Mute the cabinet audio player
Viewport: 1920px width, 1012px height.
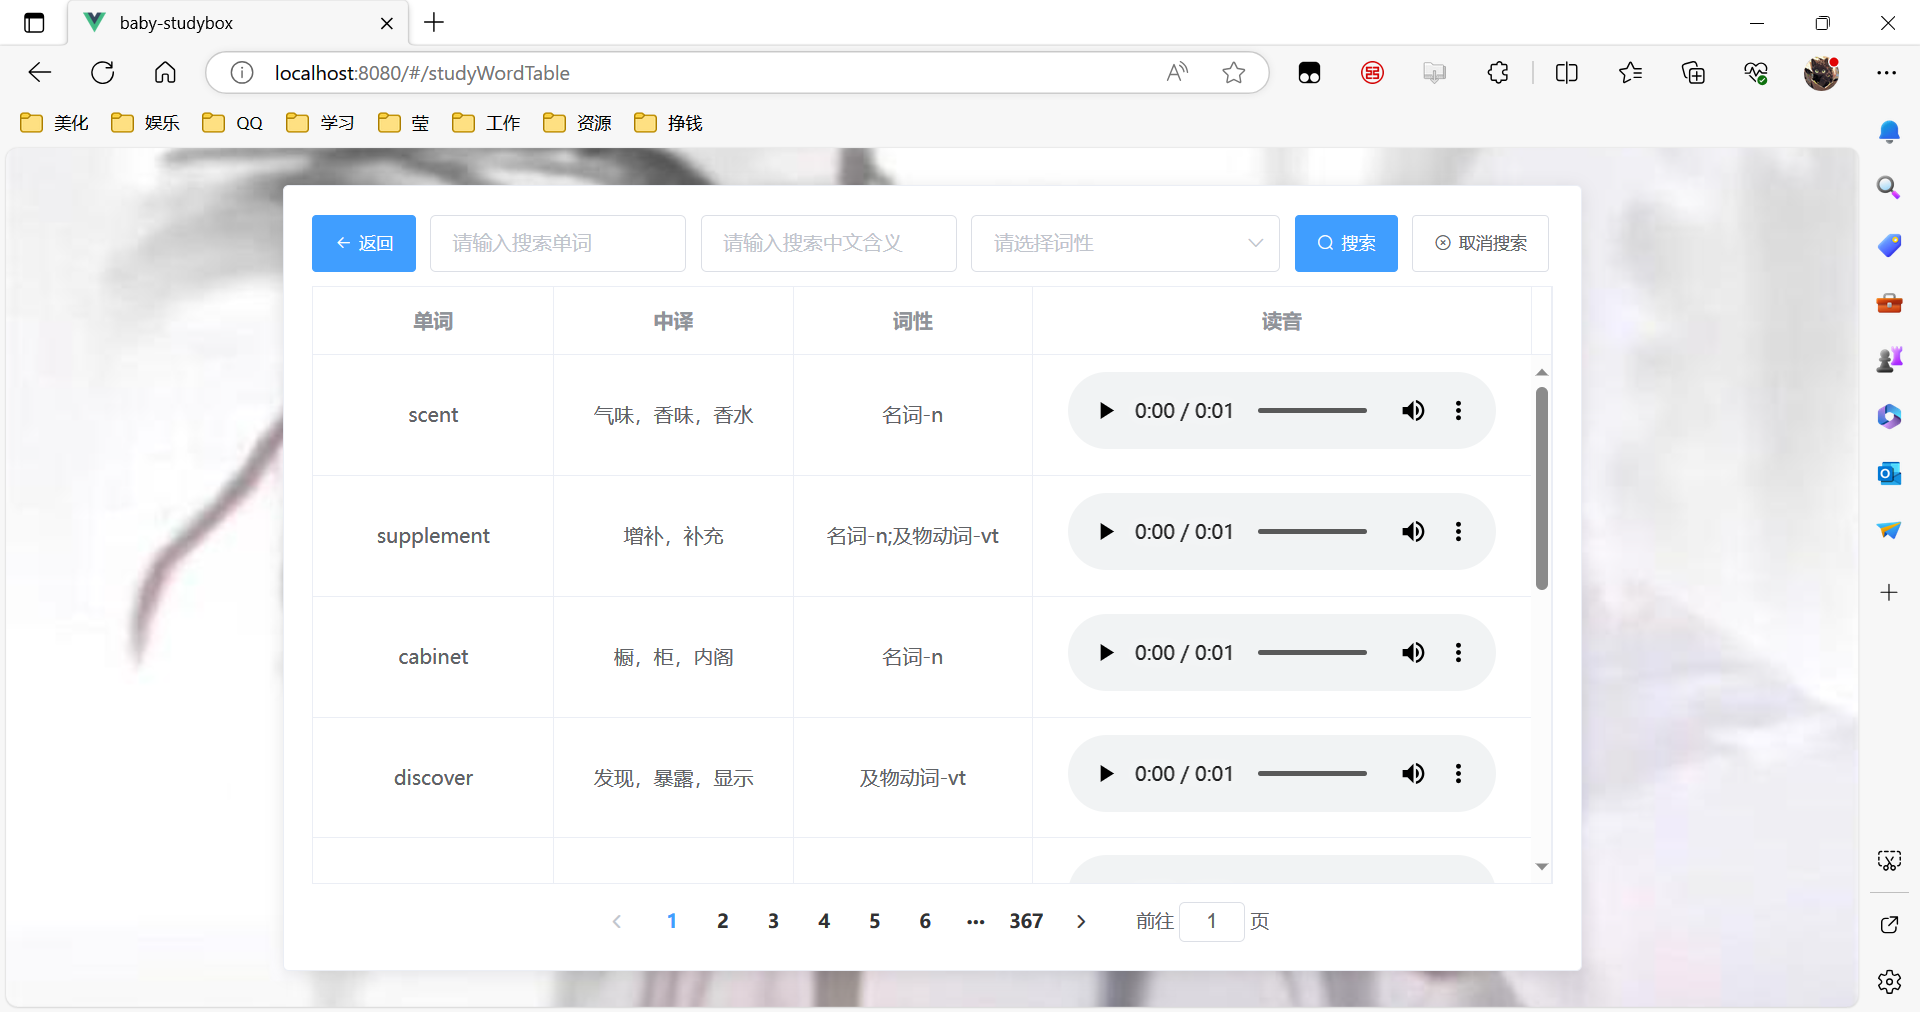coord(1413,653)
